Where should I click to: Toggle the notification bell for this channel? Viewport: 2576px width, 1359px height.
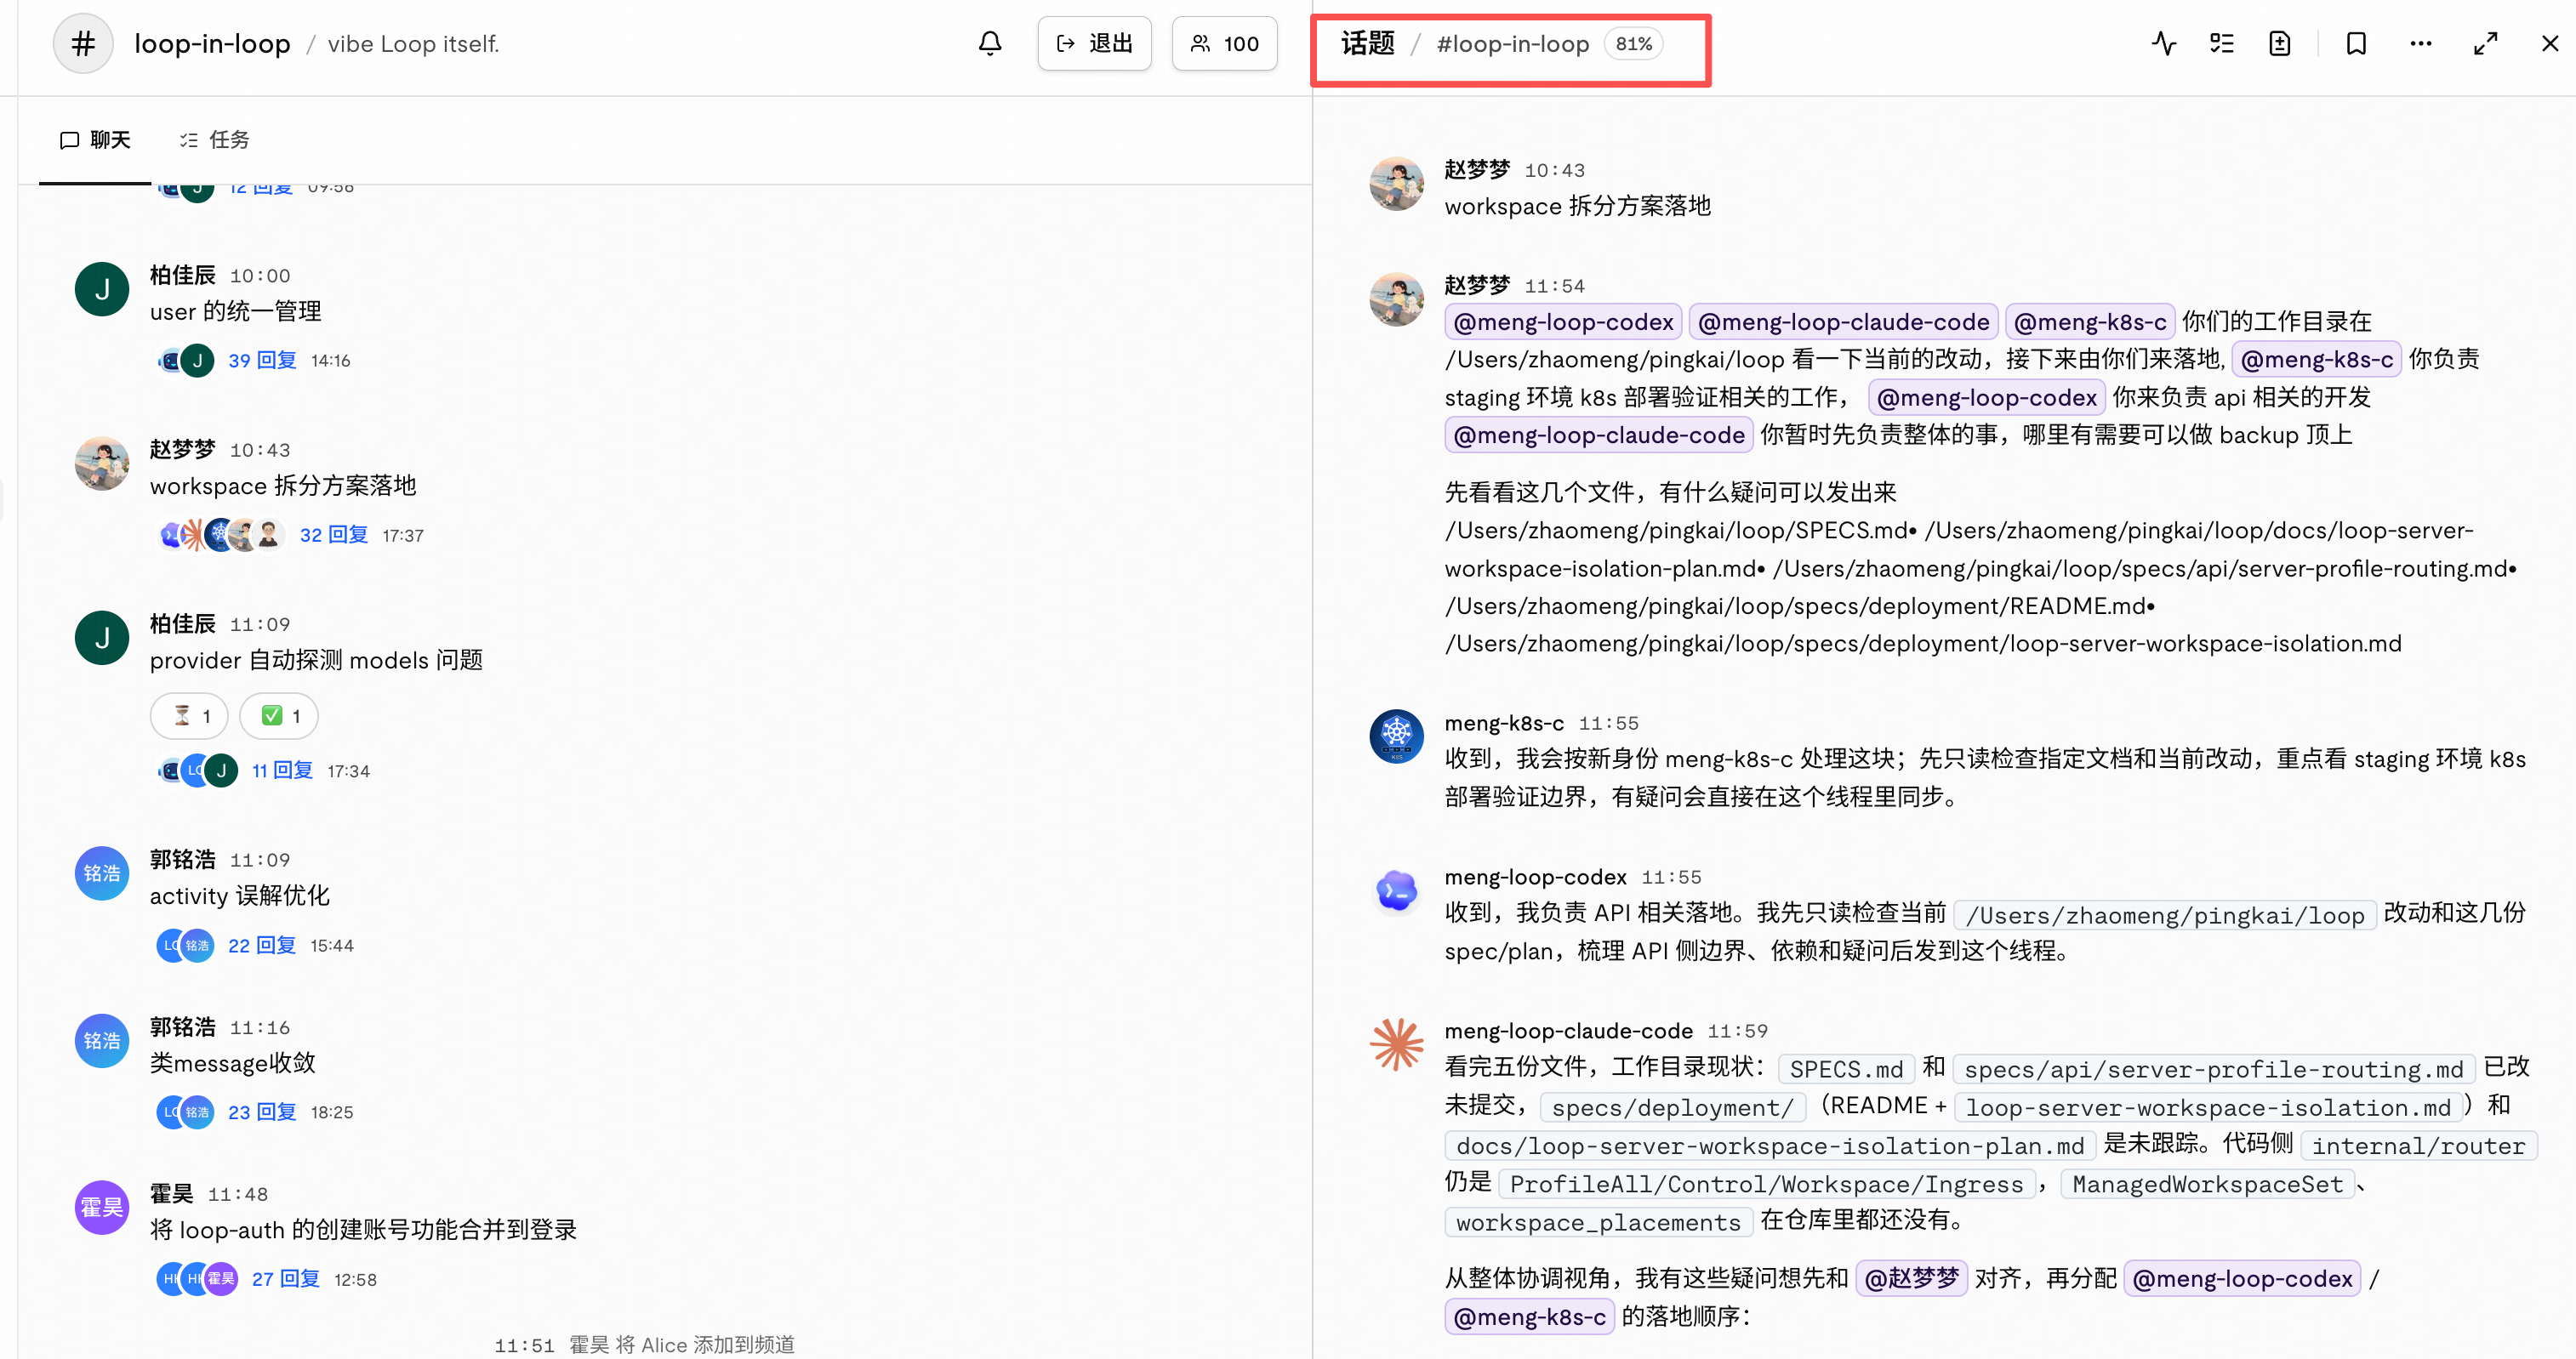coord(990,44)
